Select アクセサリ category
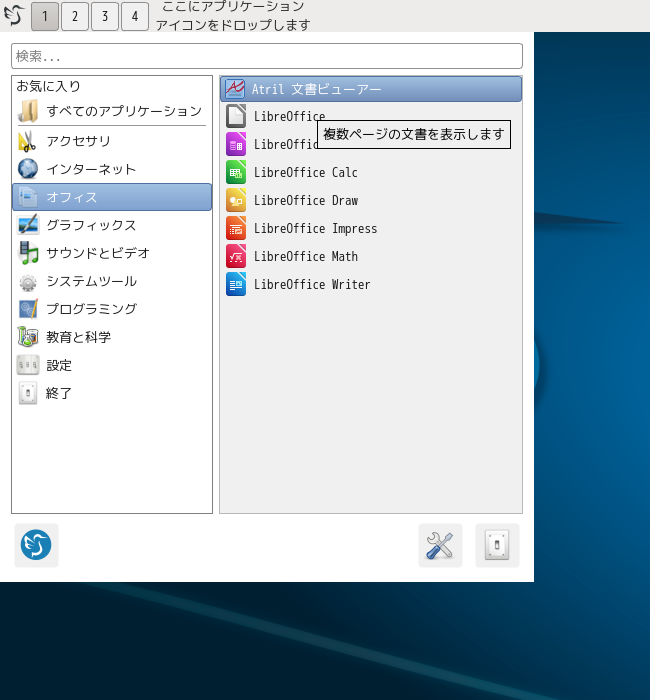Screen dimensions: 650x700 tap(112, 142)
